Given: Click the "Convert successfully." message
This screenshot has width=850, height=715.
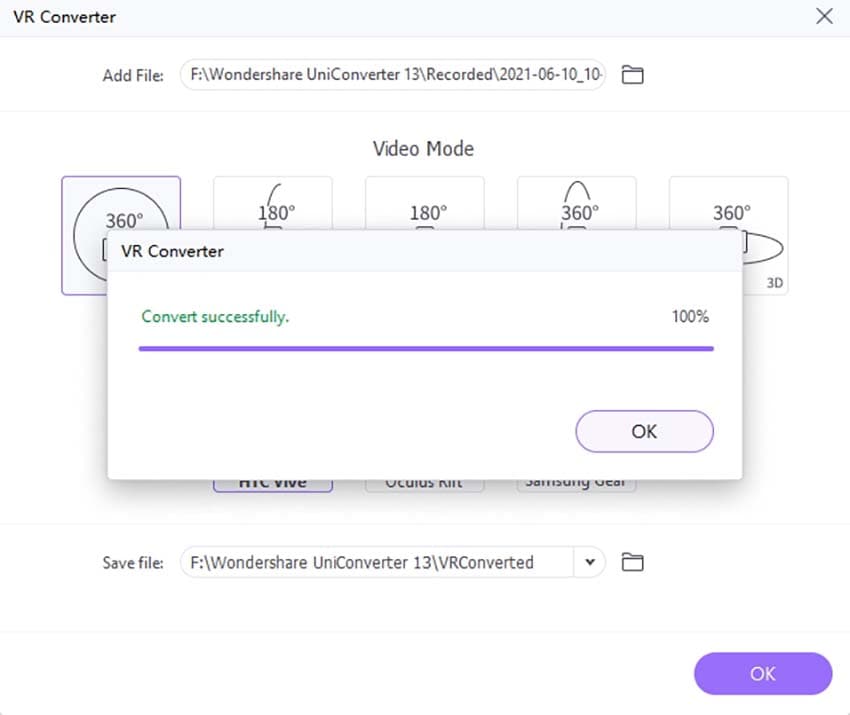Looking at the screenshot, I should click(x=215, y=317).
